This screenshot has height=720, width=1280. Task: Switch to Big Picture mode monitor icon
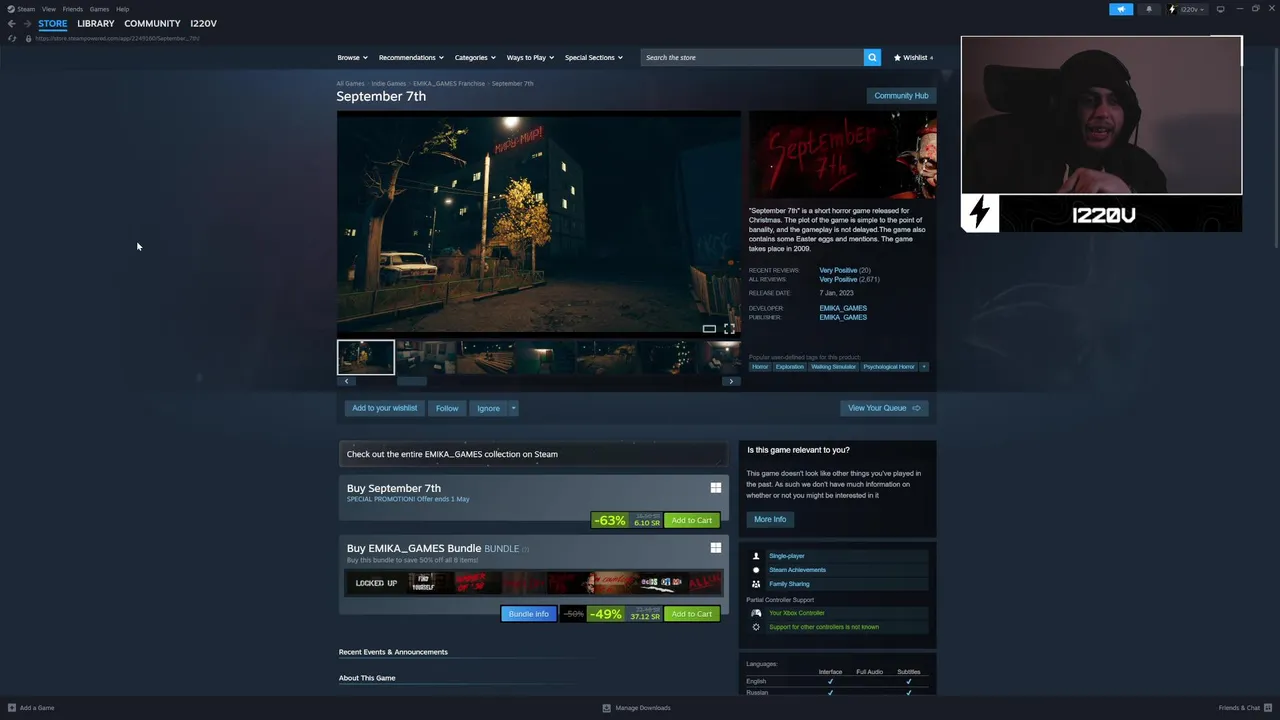point(1220,9)
